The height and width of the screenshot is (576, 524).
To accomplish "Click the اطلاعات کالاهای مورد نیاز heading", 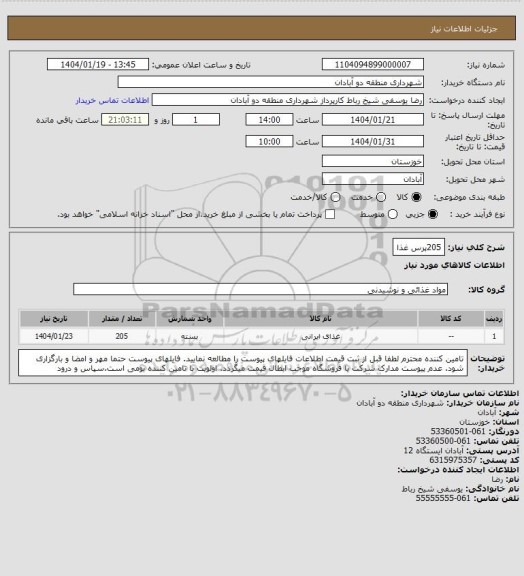I will point(454,265).
